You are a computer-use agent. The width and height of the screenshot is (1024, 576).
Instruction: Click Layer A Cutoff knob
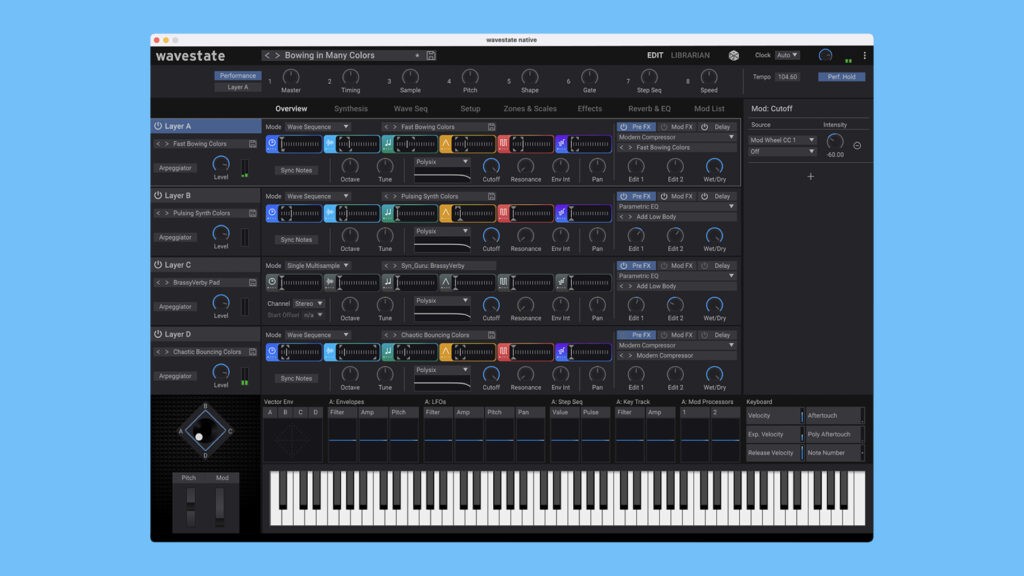(x=491, y=166)
